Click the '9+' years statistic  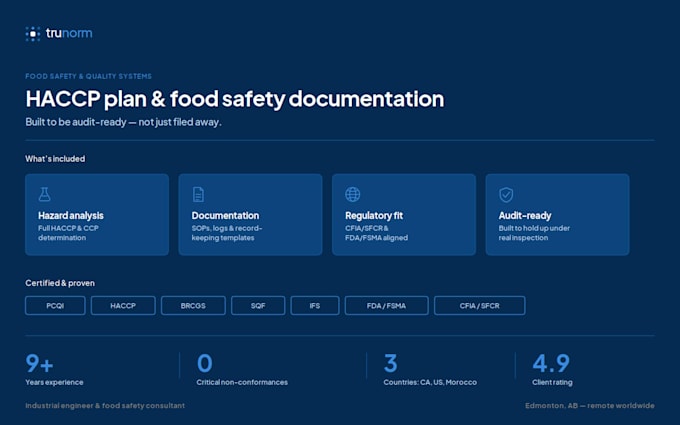39,363
